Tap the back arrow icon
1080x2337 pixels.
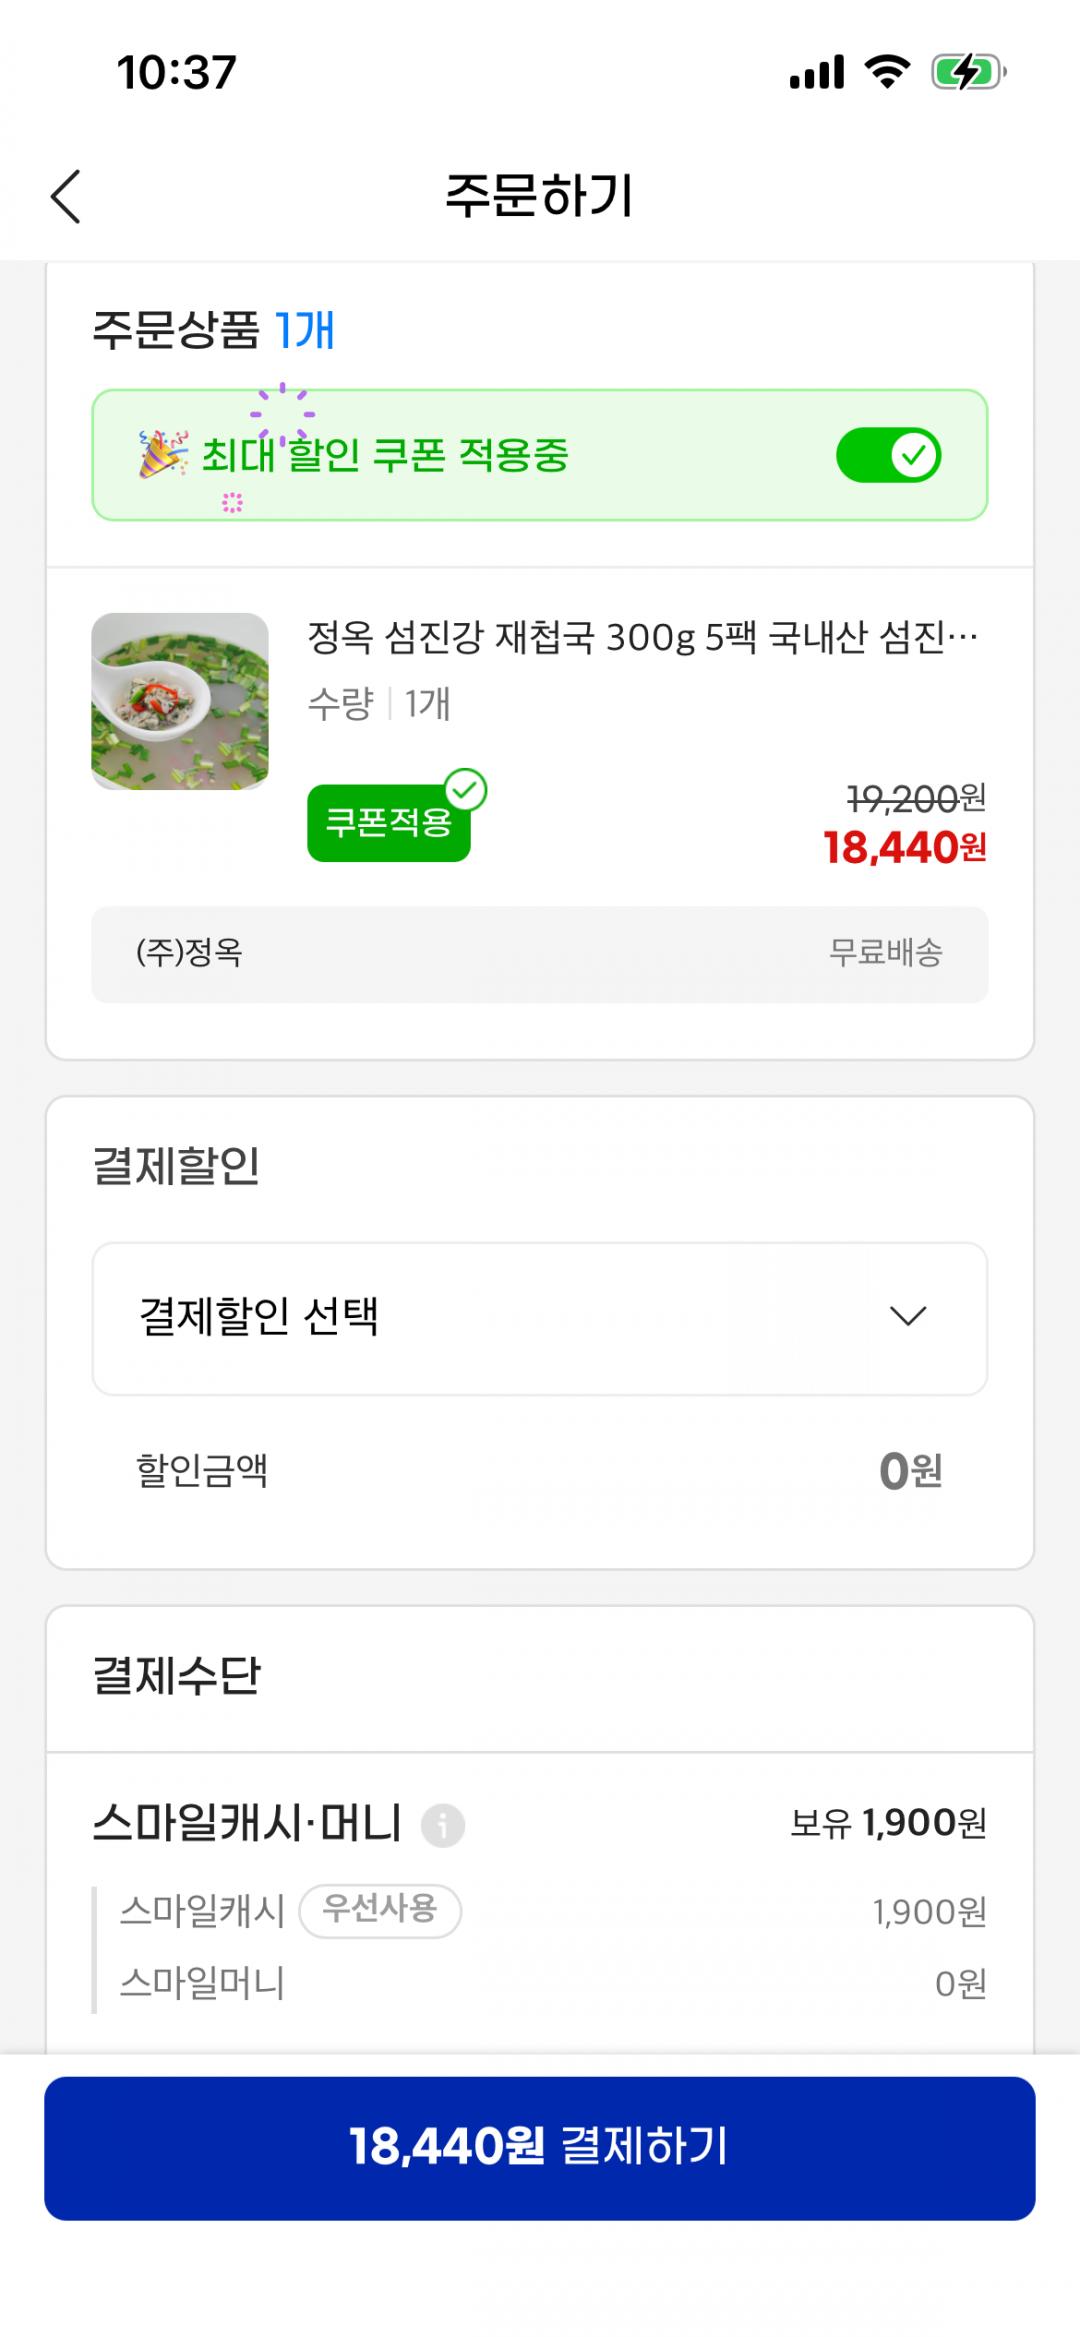(x=66, y=196)
